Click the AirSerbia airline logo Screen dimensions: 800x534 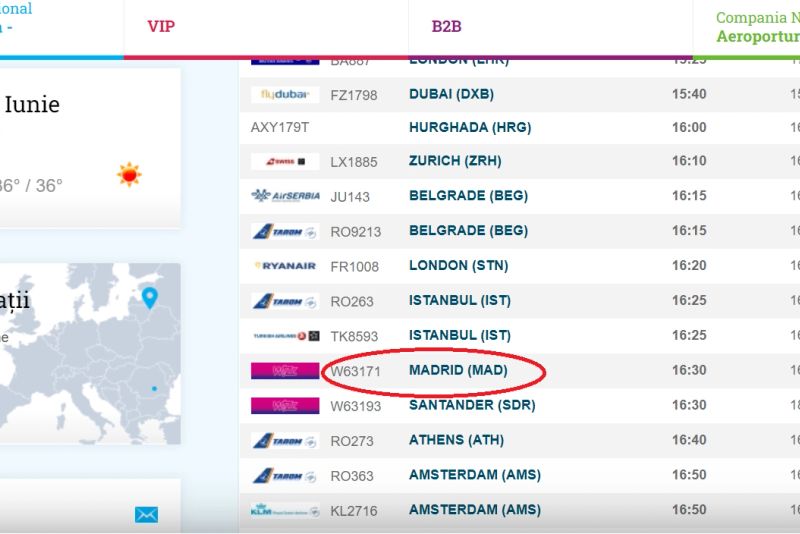point(285,196)
